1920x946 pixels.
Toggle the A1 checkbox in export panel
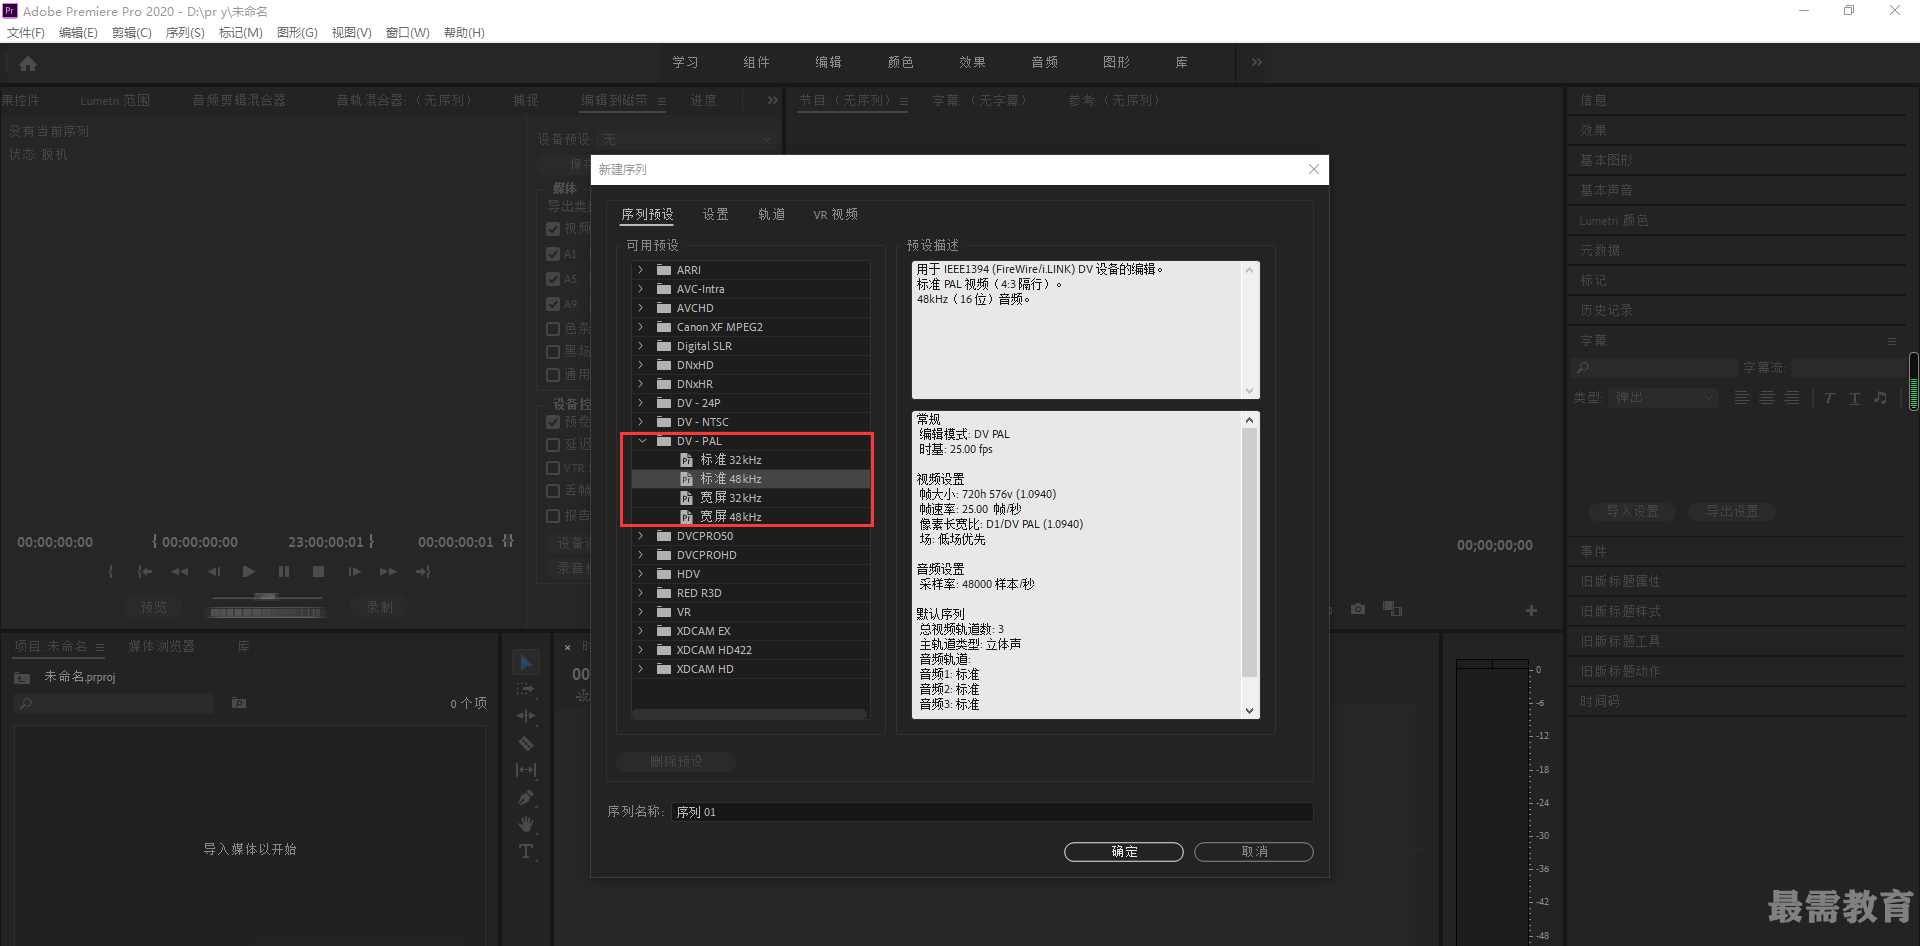pyautogui.click(x=553, y=254)
